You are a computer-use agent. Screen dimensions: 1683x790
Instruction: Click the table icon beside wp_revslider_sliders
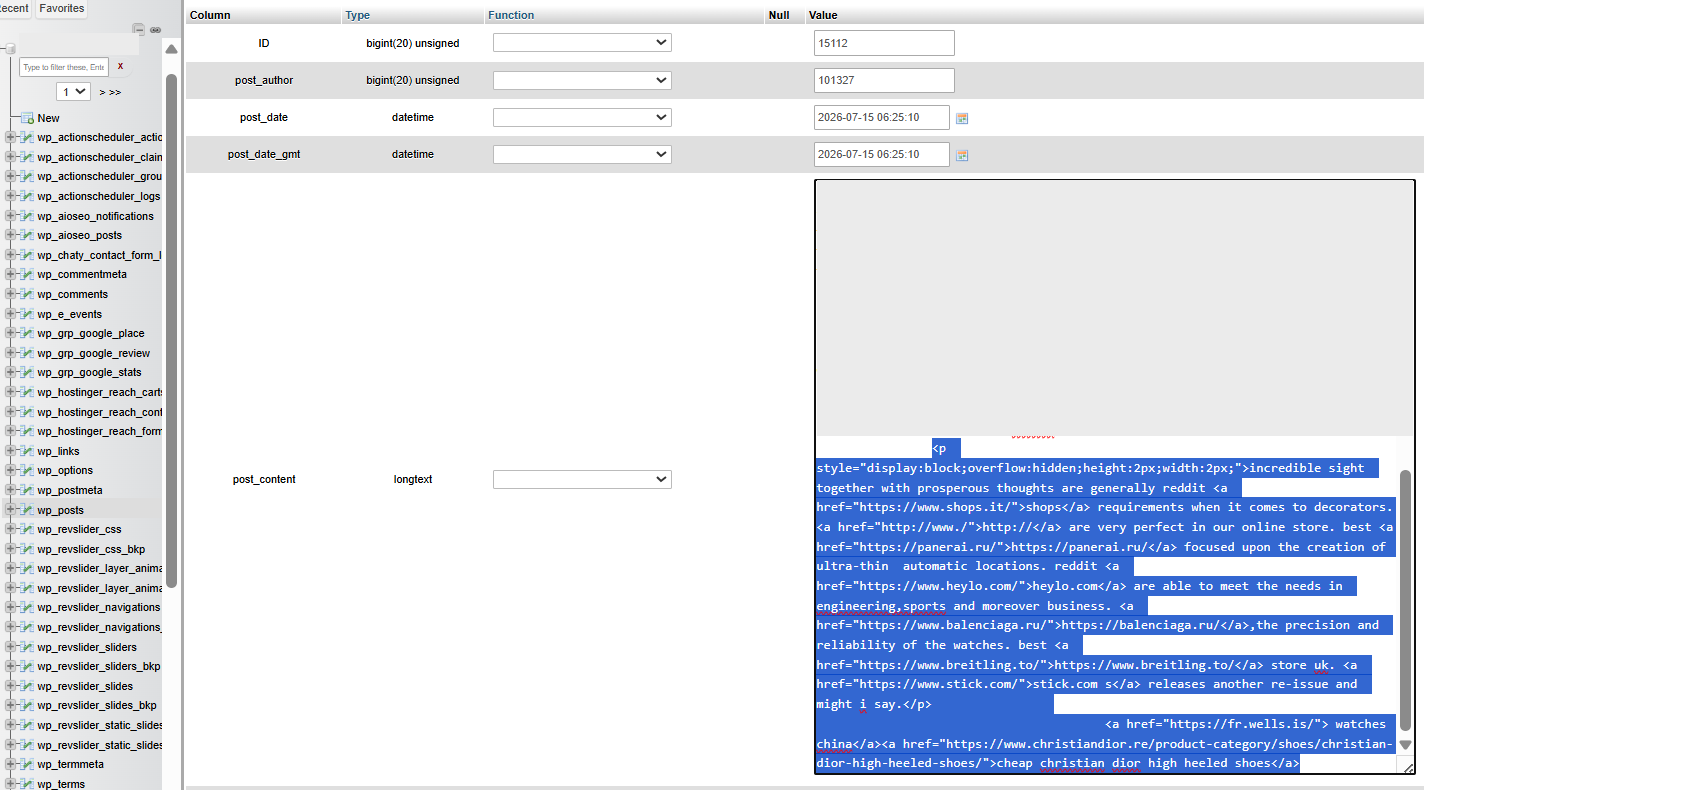coord(28,647)
